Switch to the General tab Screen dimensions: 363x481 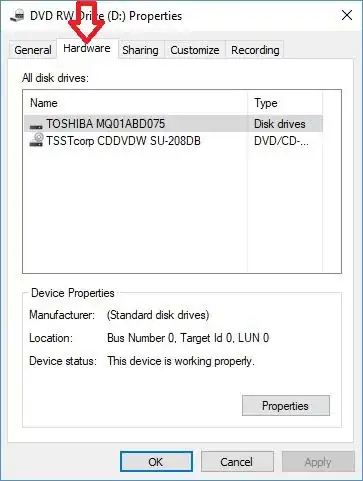coord(33,50)
